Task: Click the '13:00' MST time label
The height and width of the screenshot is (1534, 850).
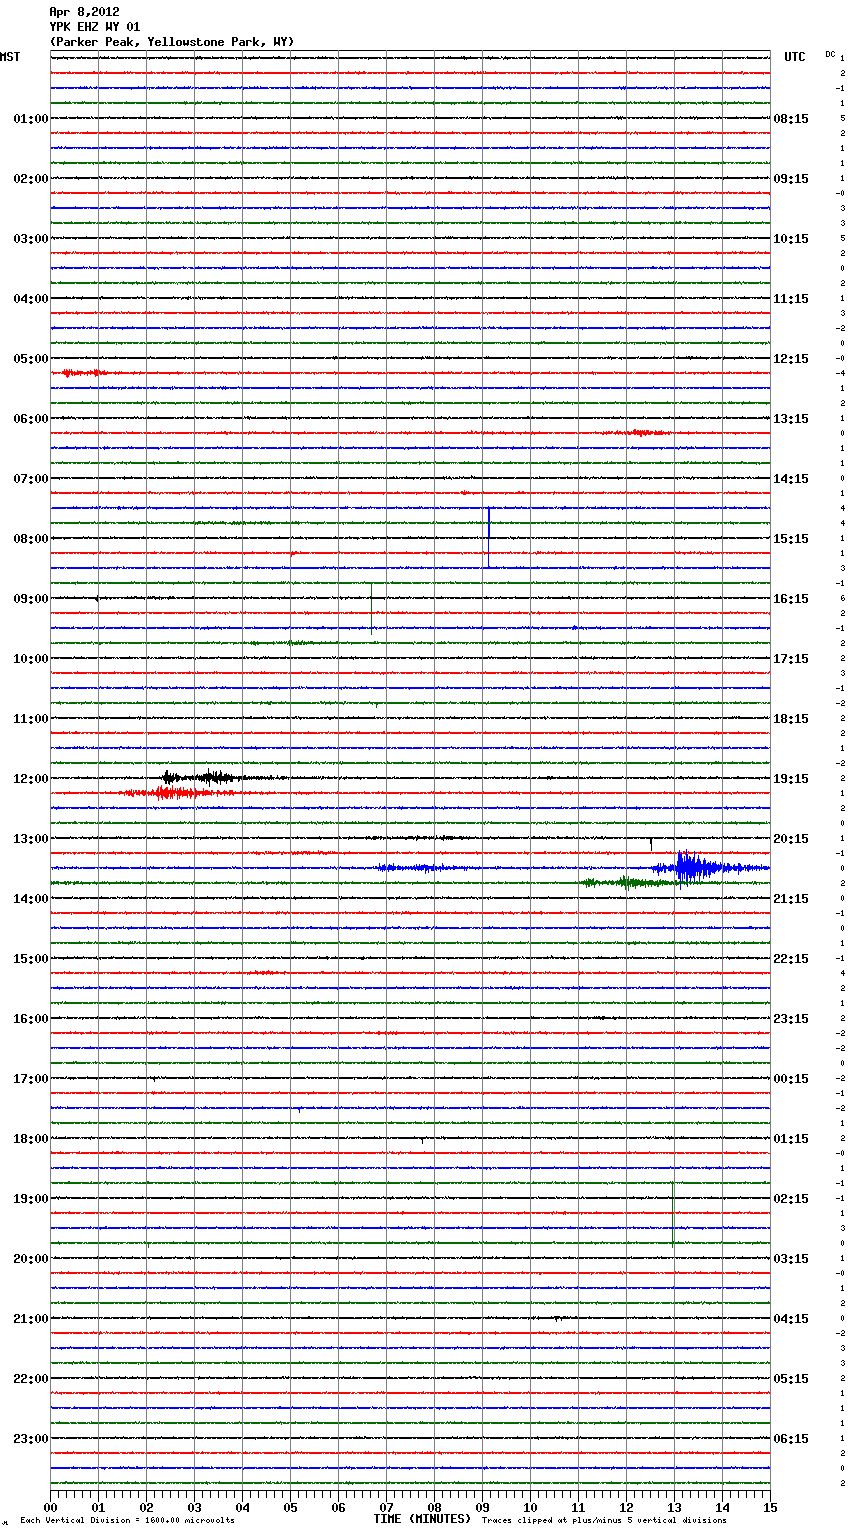Action: click(x=31, y=839)
